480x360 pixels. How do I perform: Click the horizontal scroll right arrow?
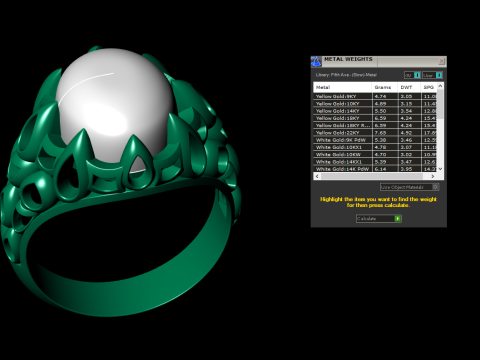click(433, 176)
